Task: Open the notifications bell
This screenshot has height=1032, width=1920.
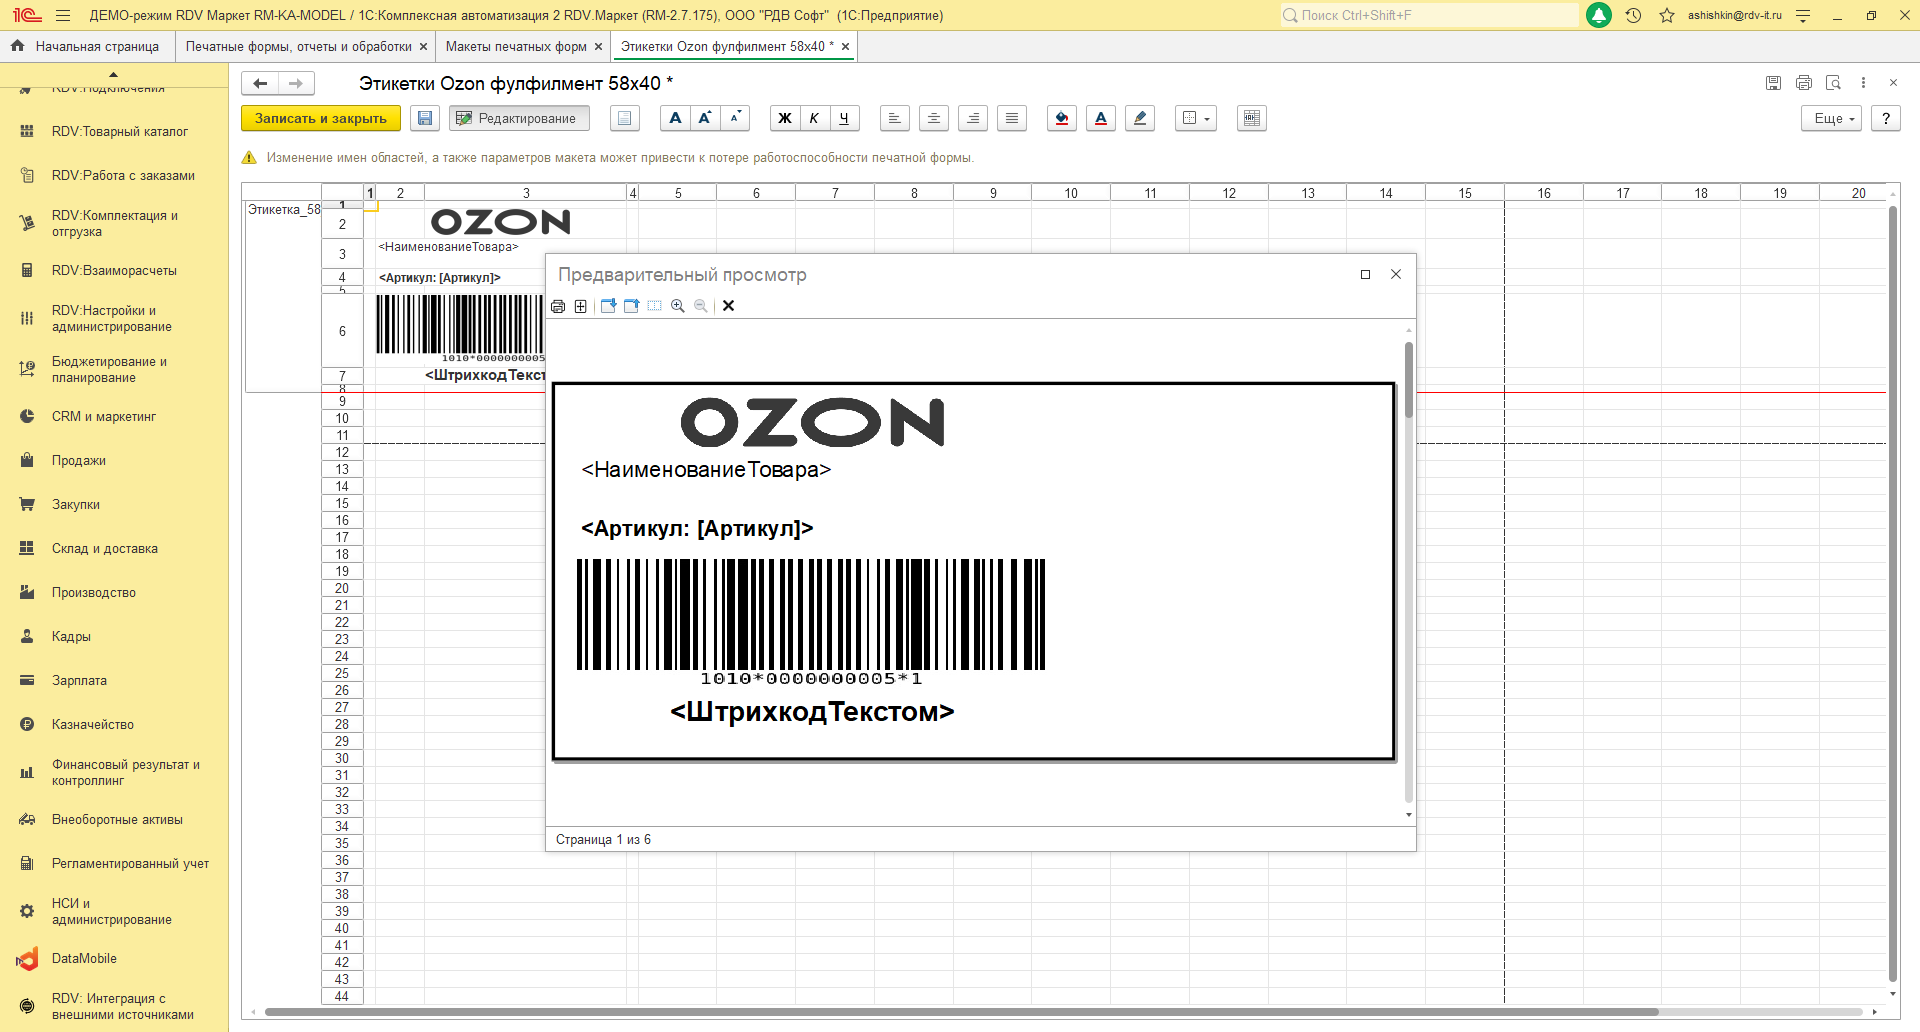Action: pyautogui.click(x=1599, y=15)
